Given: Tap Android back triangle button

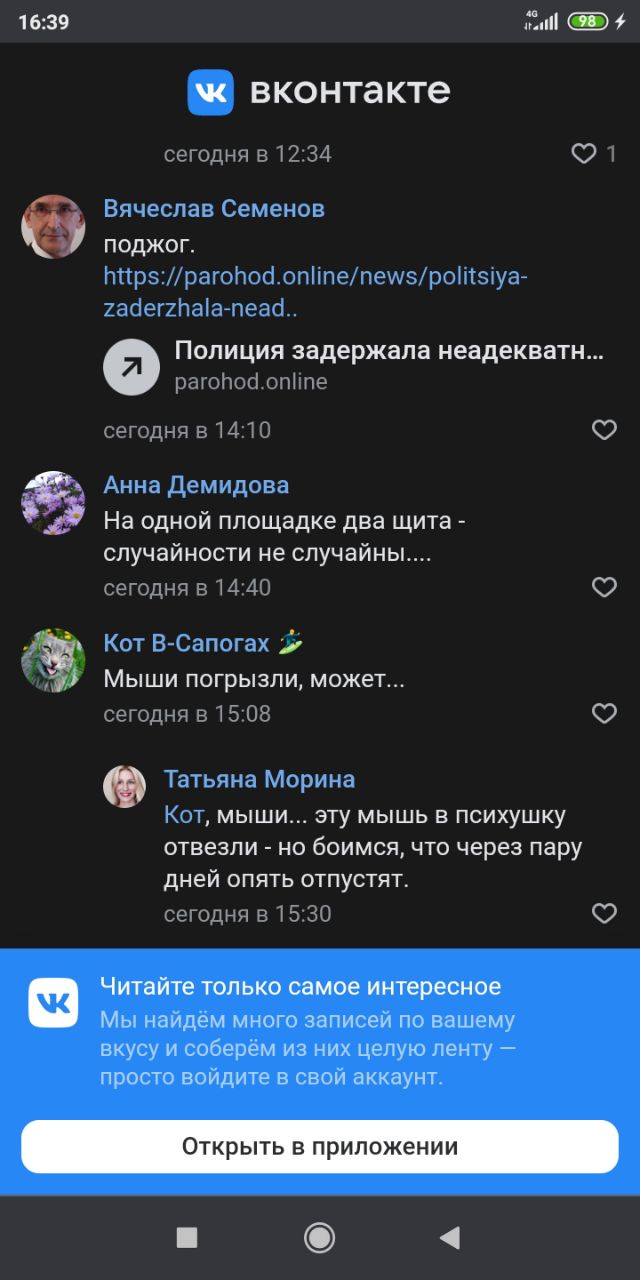Looking at the screenshot, I should click(450, 1238).
